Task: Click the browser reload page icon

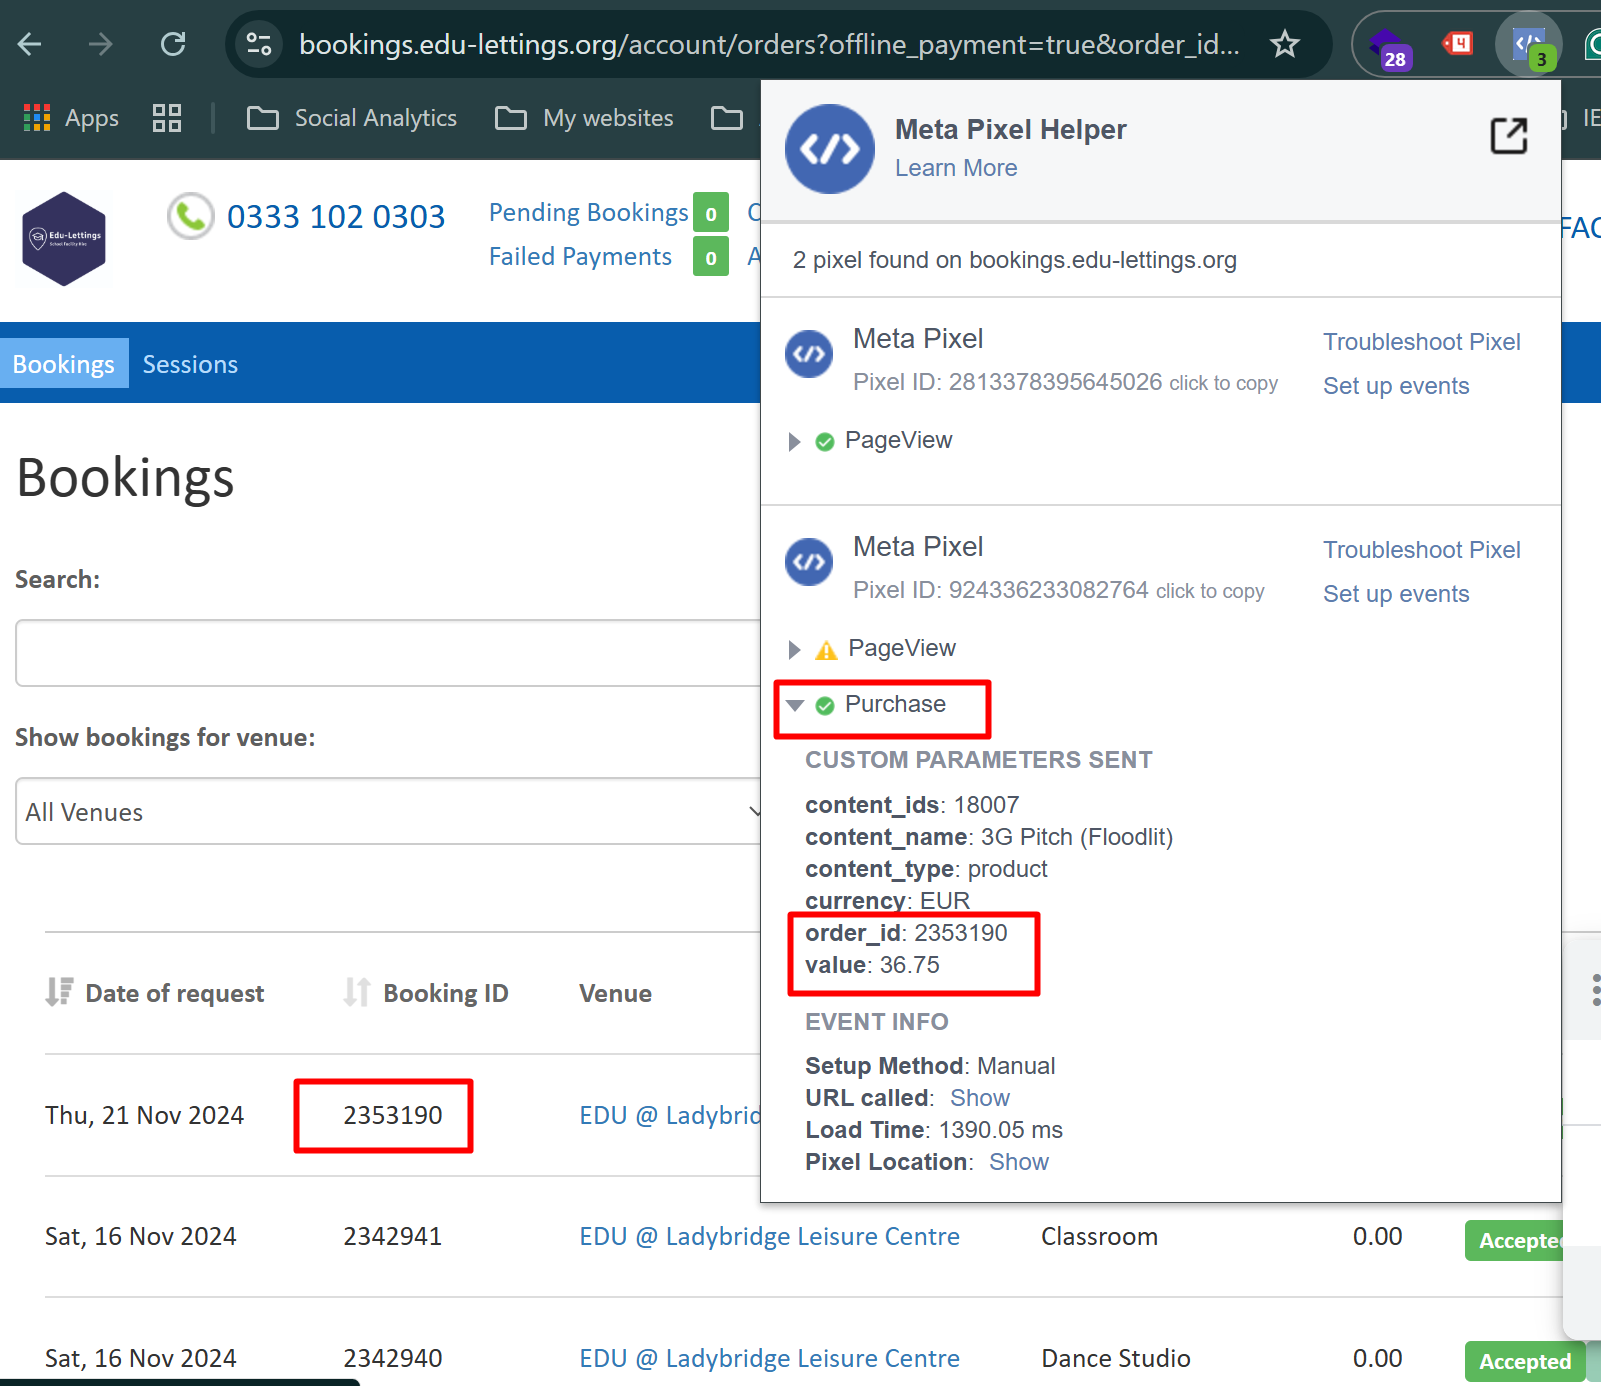Action: [173, 44]
